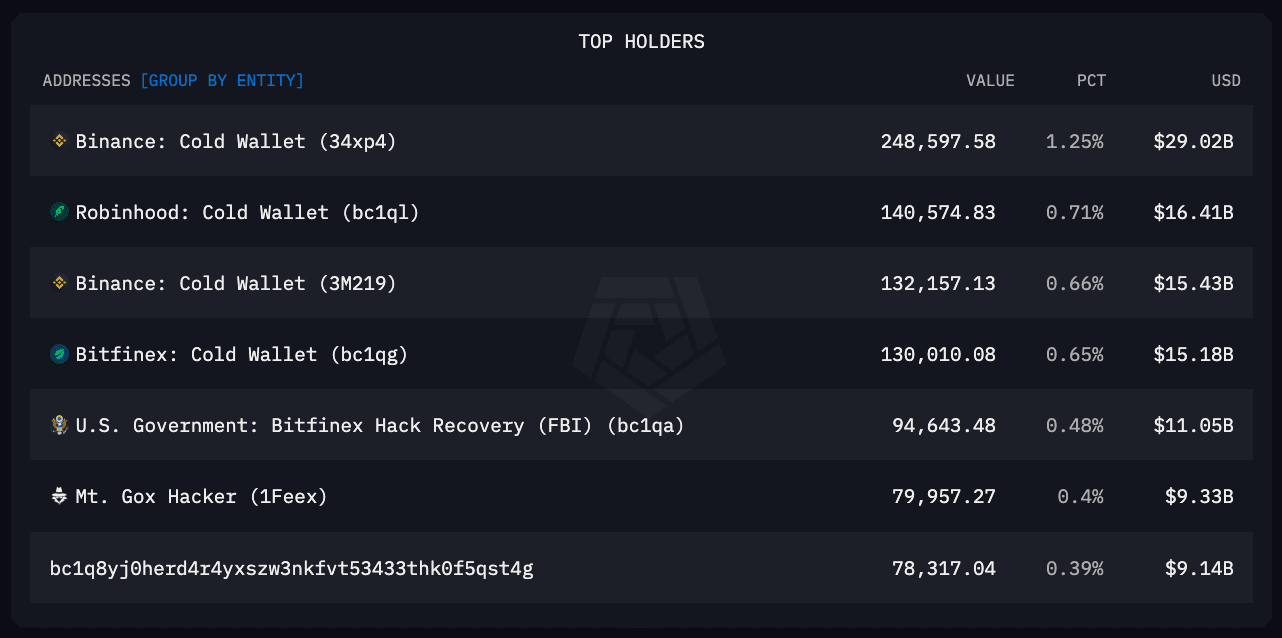Open the Mt. Gox Hacker (1Feex) address
Screen dimensions: 1282x638
tap(201, 496)
